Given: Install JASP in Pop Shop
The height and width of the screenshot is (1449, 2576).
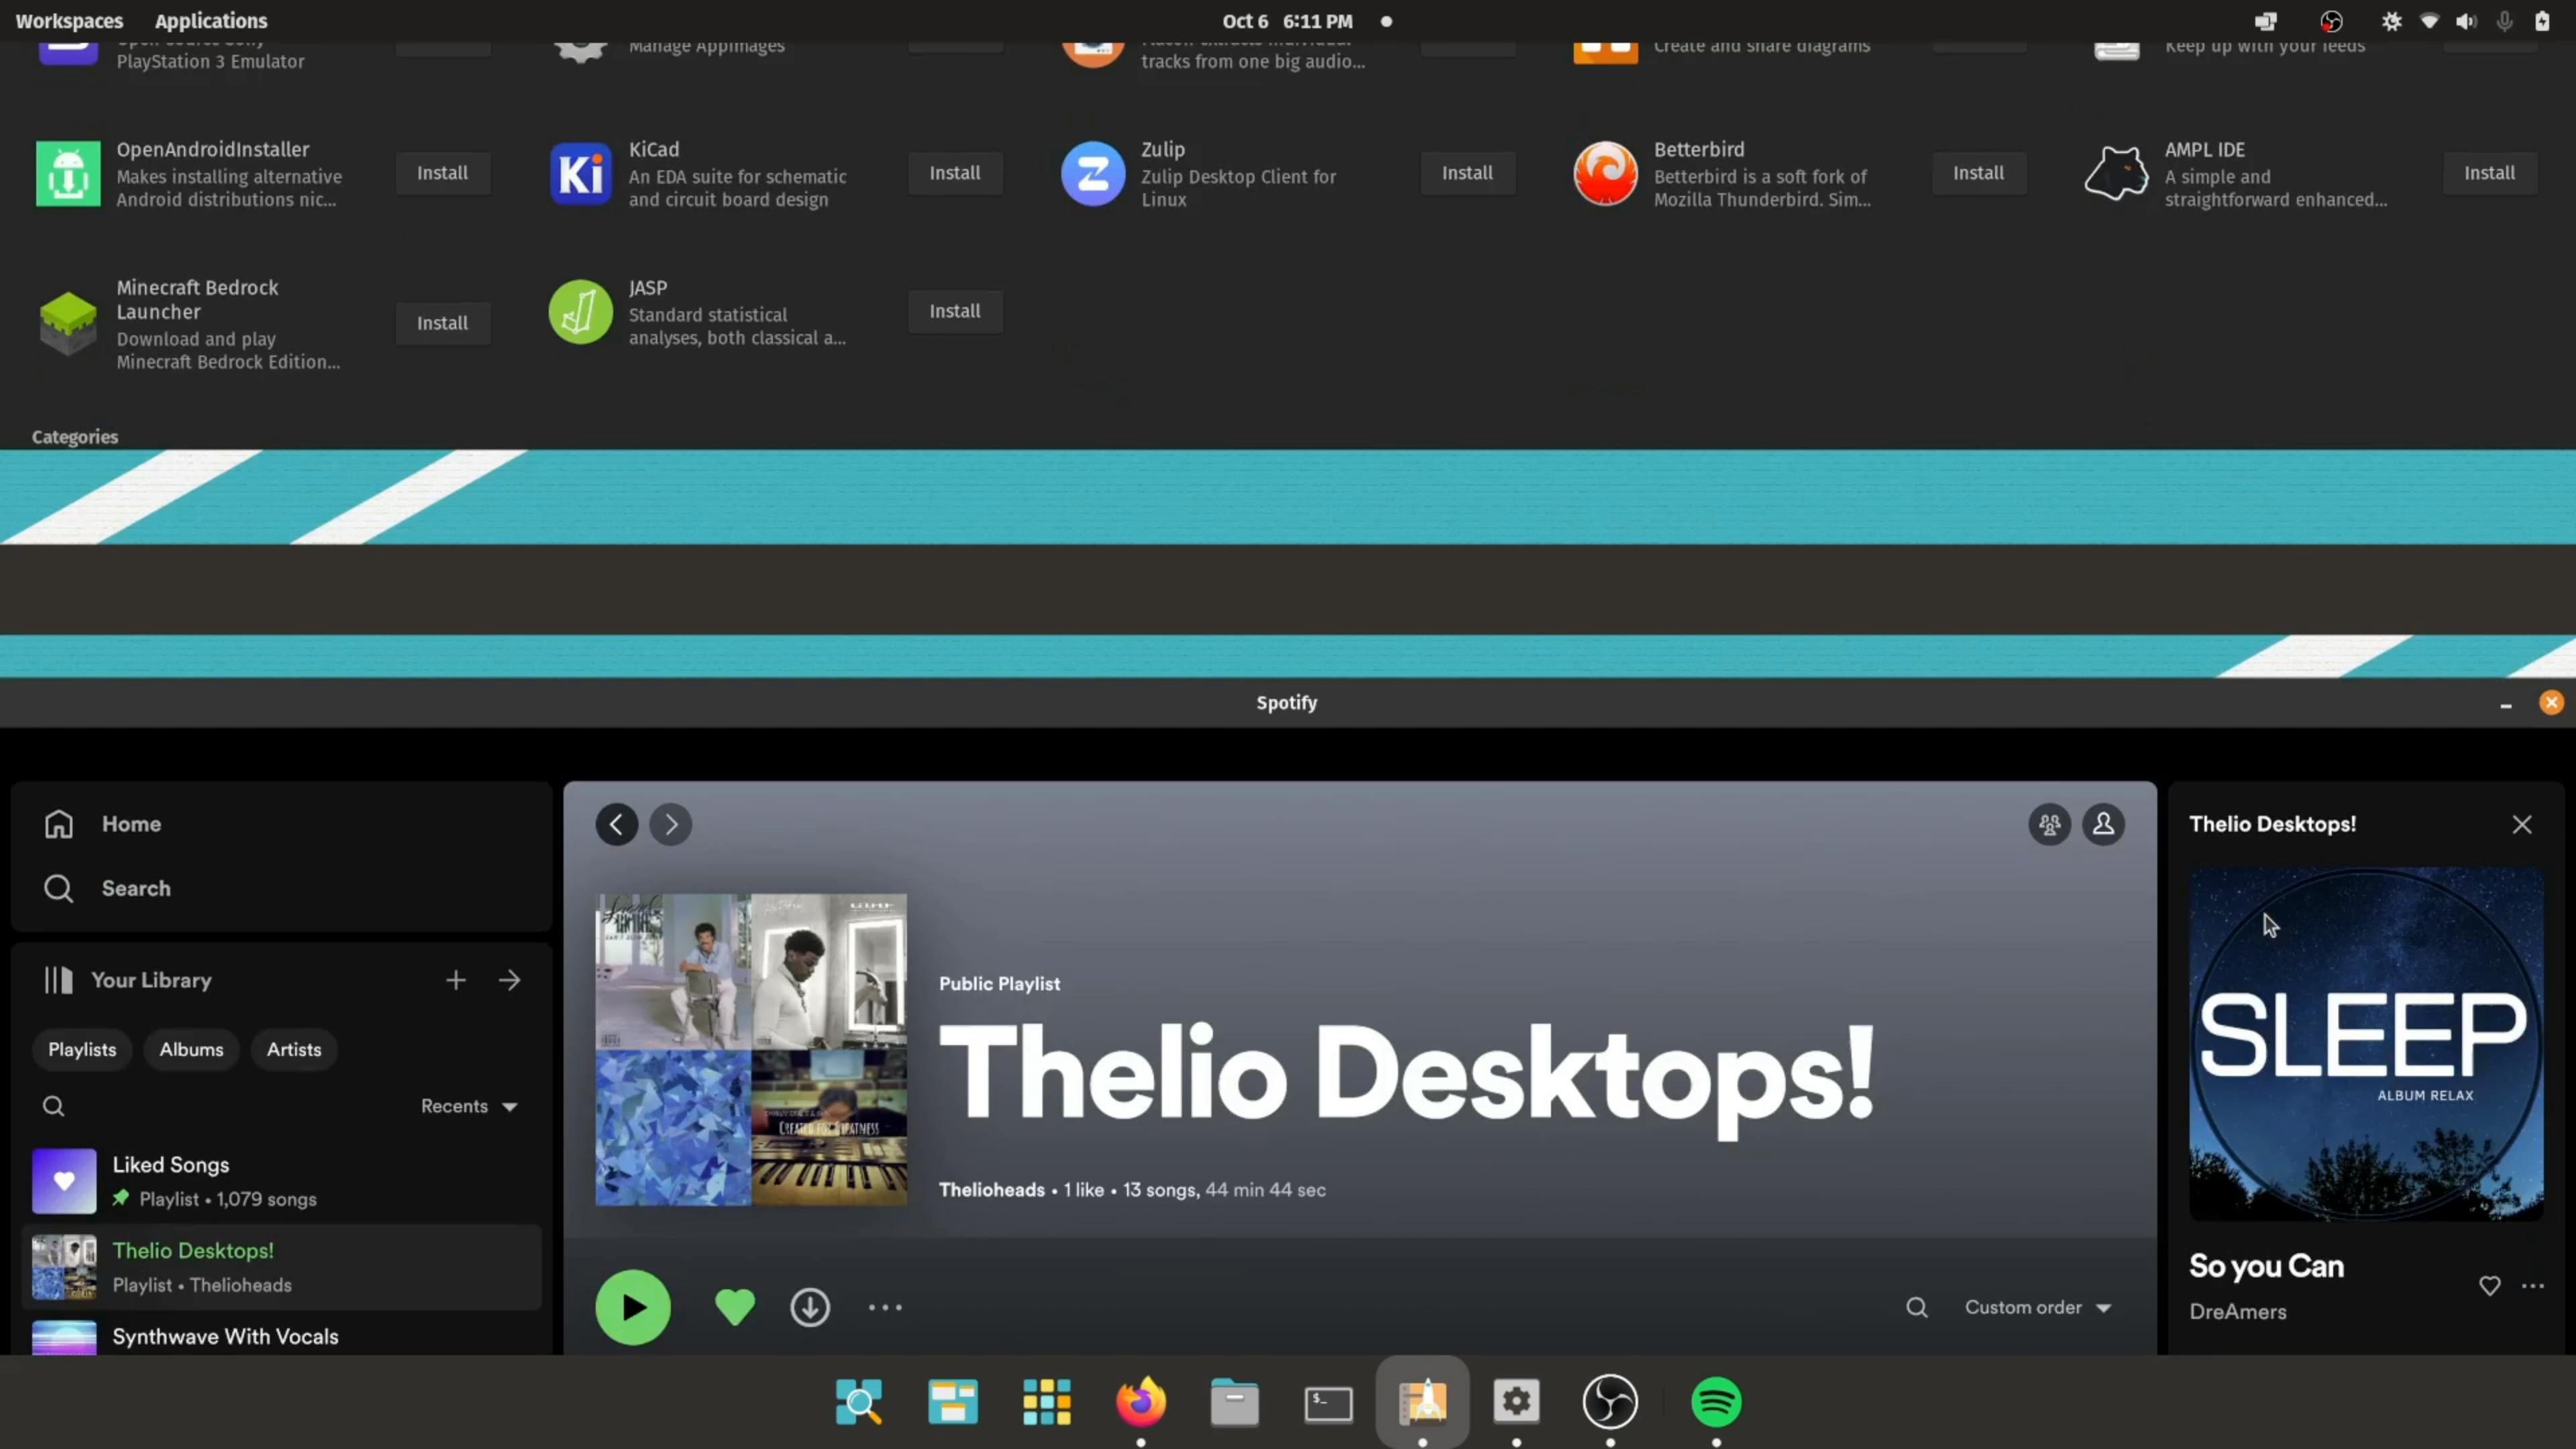Looking at the screenshot, I should click(955, 311).
